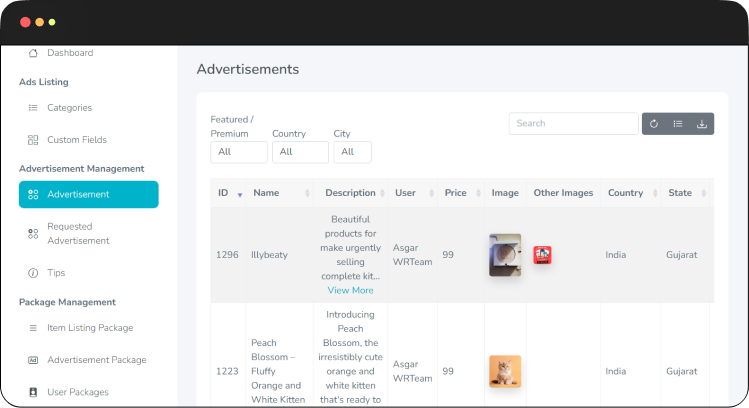Sort table by State column
Viewport: 749px width, 408px height.
click(x=685, y=193)
